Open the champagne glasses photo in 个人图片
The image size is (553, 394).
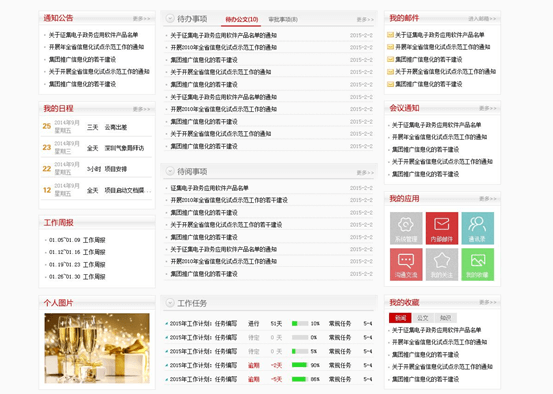(x=97, y=348)
